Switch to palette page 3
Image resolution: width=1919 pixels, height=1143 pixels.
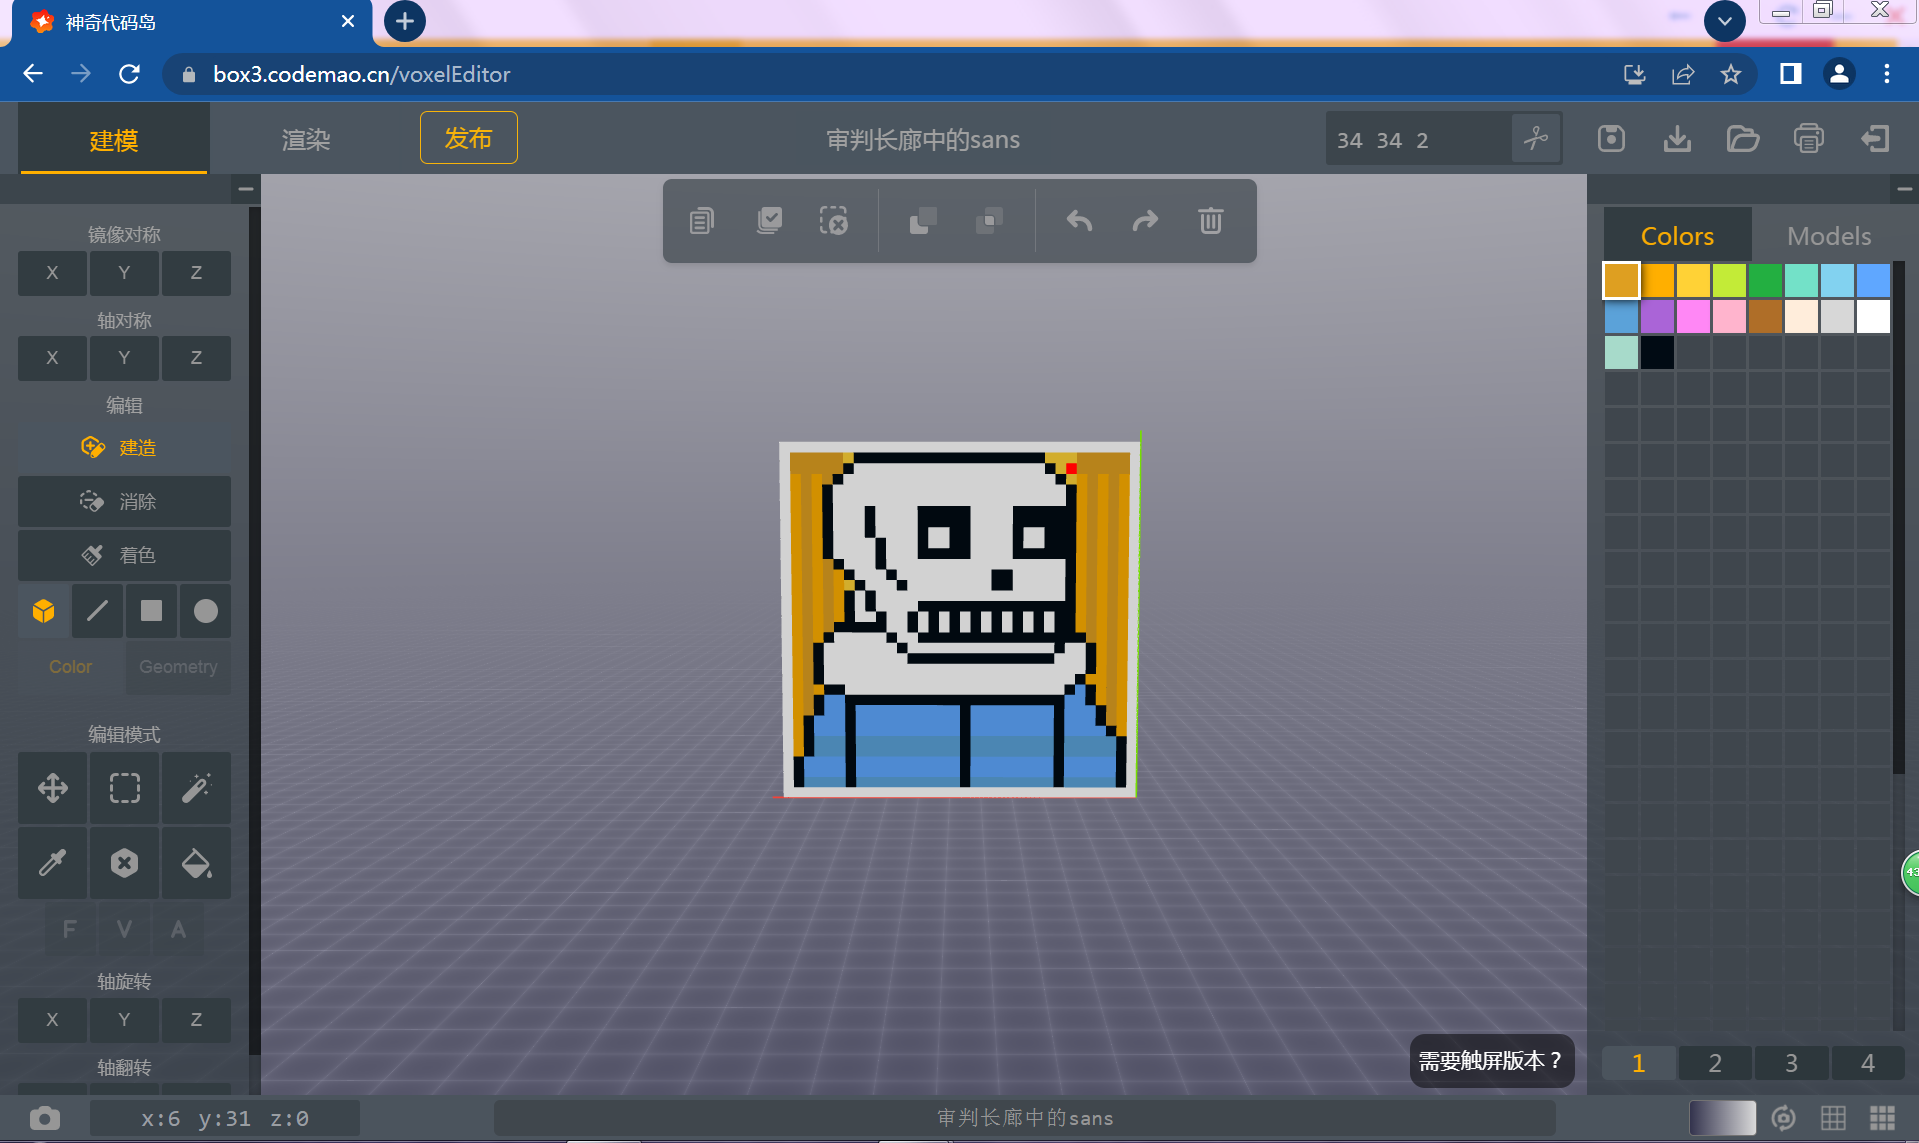pos(1791,1063)
